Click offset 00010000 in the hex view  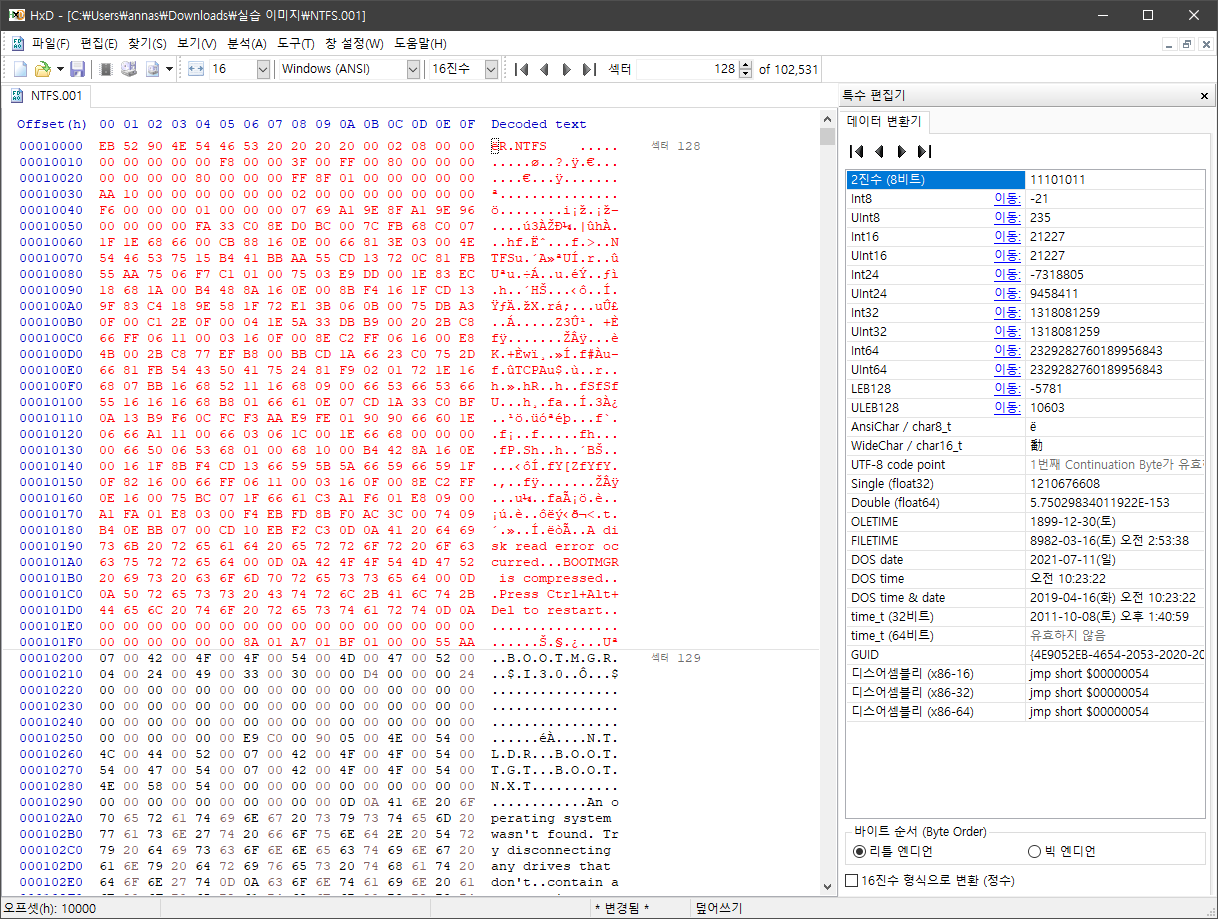51,146
